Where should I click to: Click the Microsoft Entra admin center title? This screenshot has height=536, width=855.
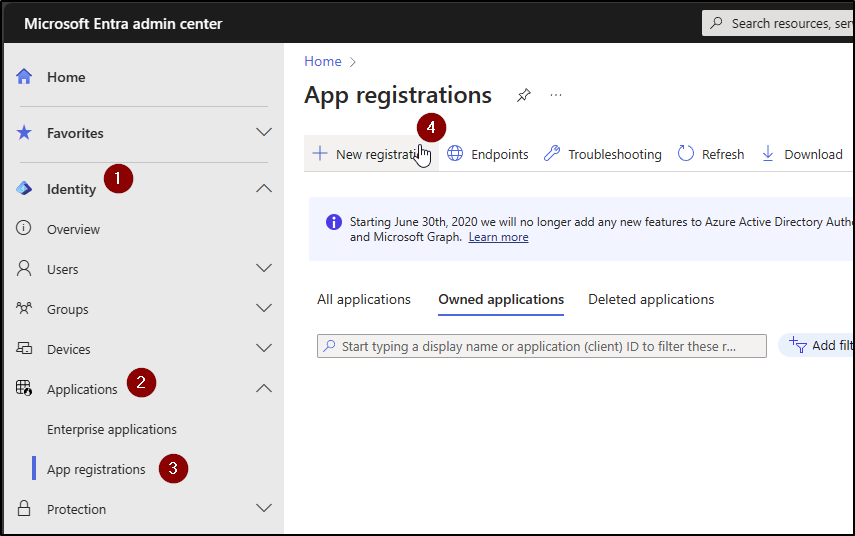[x=123, y=23]
